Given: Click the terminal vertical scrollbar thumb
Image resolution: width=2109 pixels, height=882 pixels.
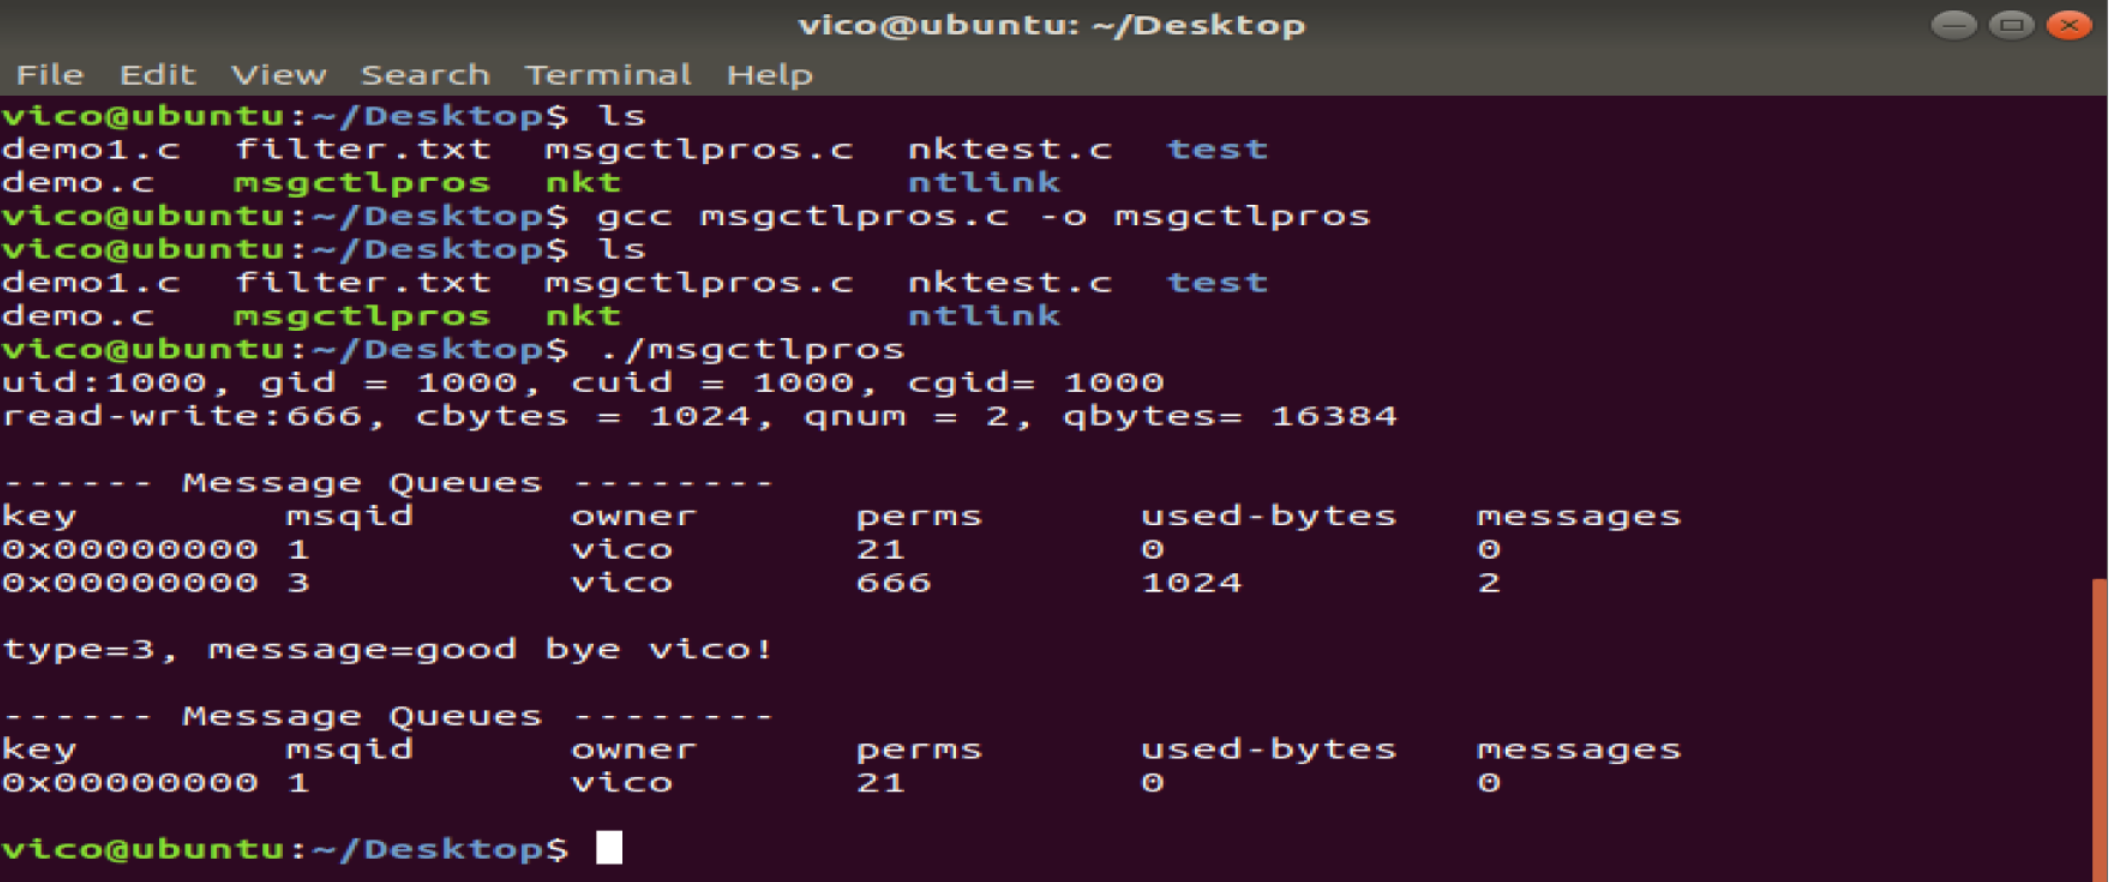Looking at the screenshot, I should pos(2099,730).
